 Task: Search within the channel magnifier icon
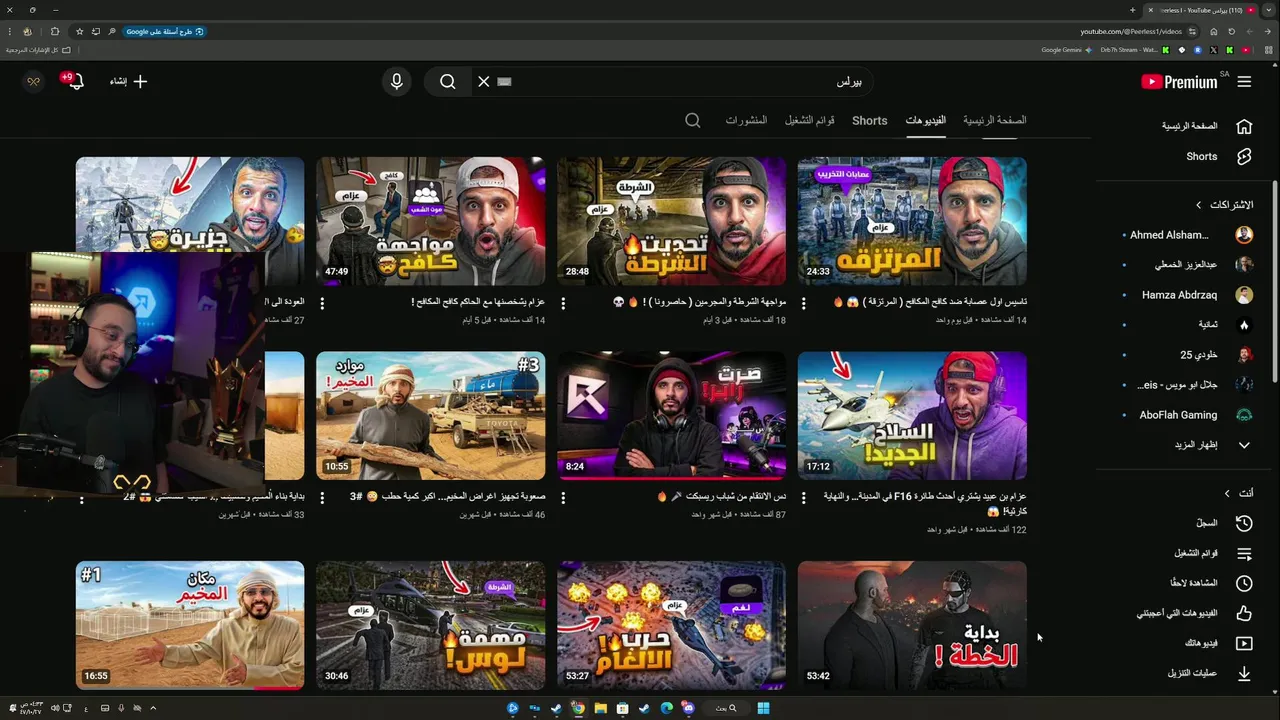(693, 120)
